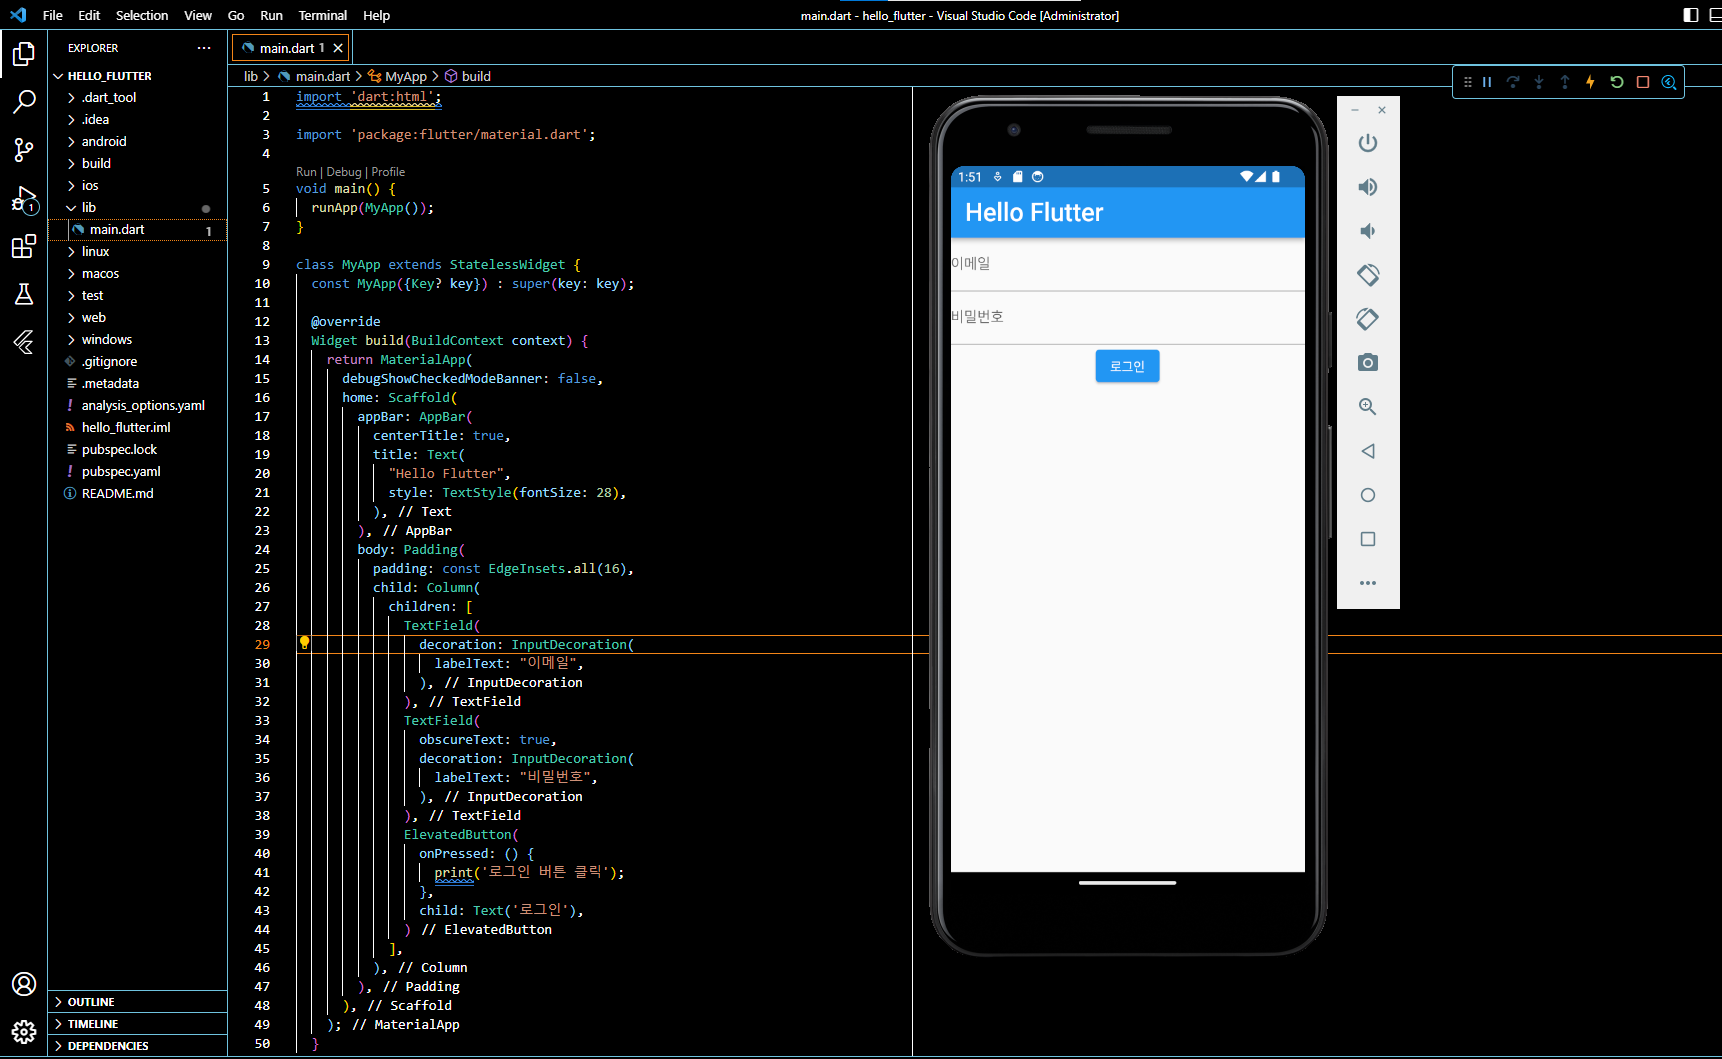
Task: Expand the android folder
Action: click(137, 142)
